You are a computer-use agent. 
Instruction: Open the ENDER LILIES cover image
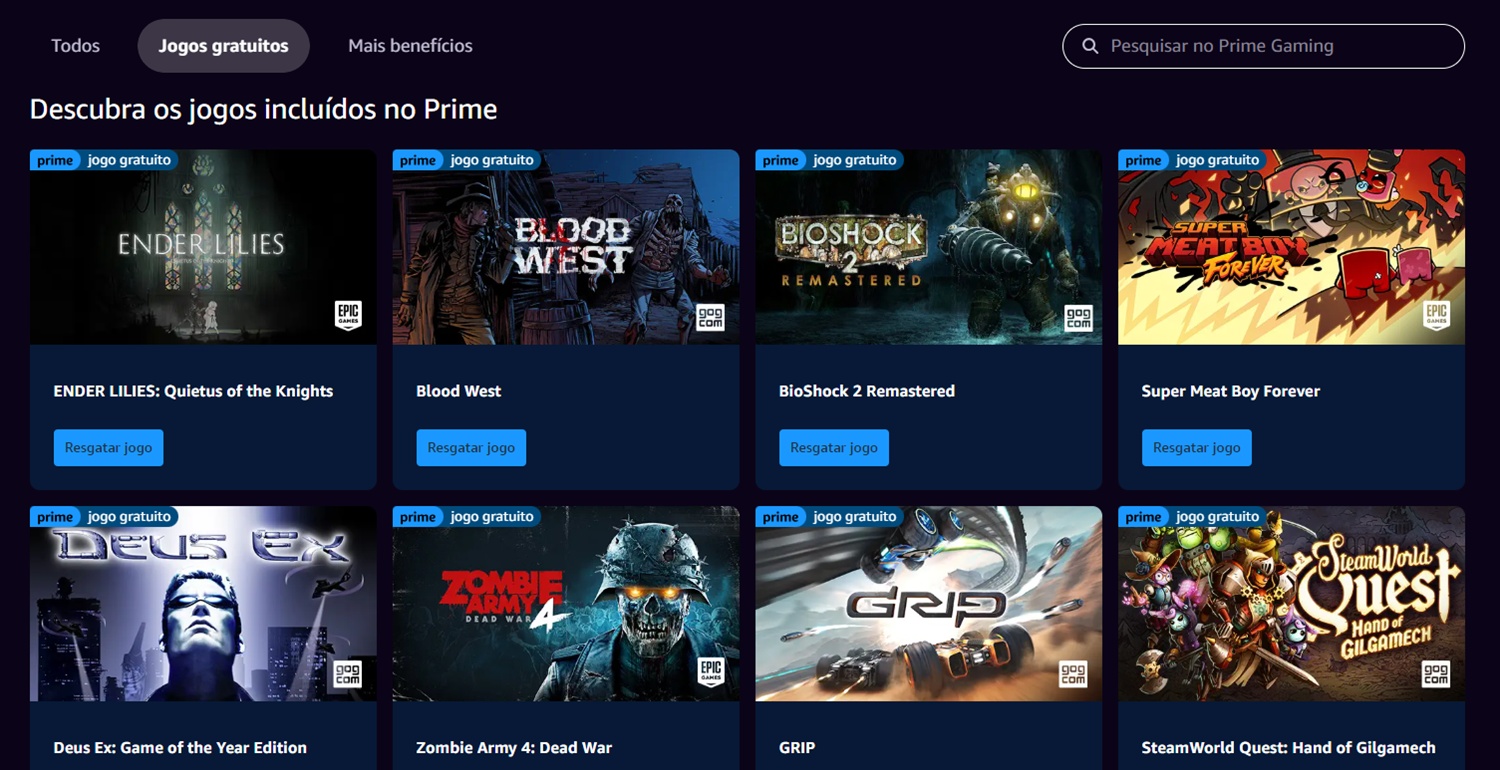(203, 247)
